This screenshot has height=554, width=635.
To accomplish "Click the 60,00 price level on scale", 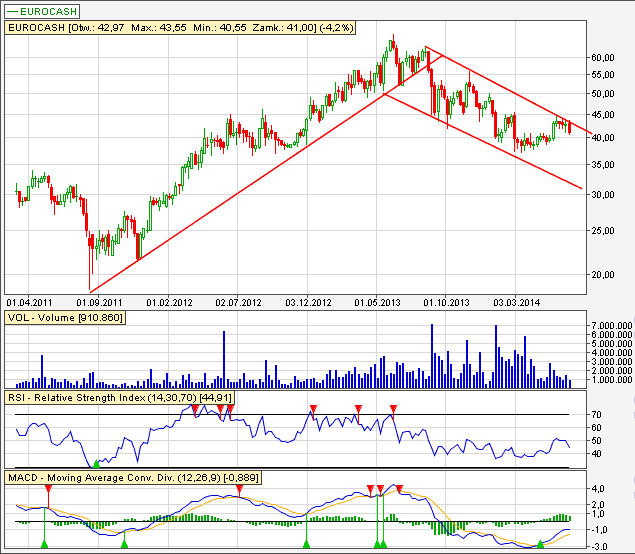I will click(x=602, y=58).
